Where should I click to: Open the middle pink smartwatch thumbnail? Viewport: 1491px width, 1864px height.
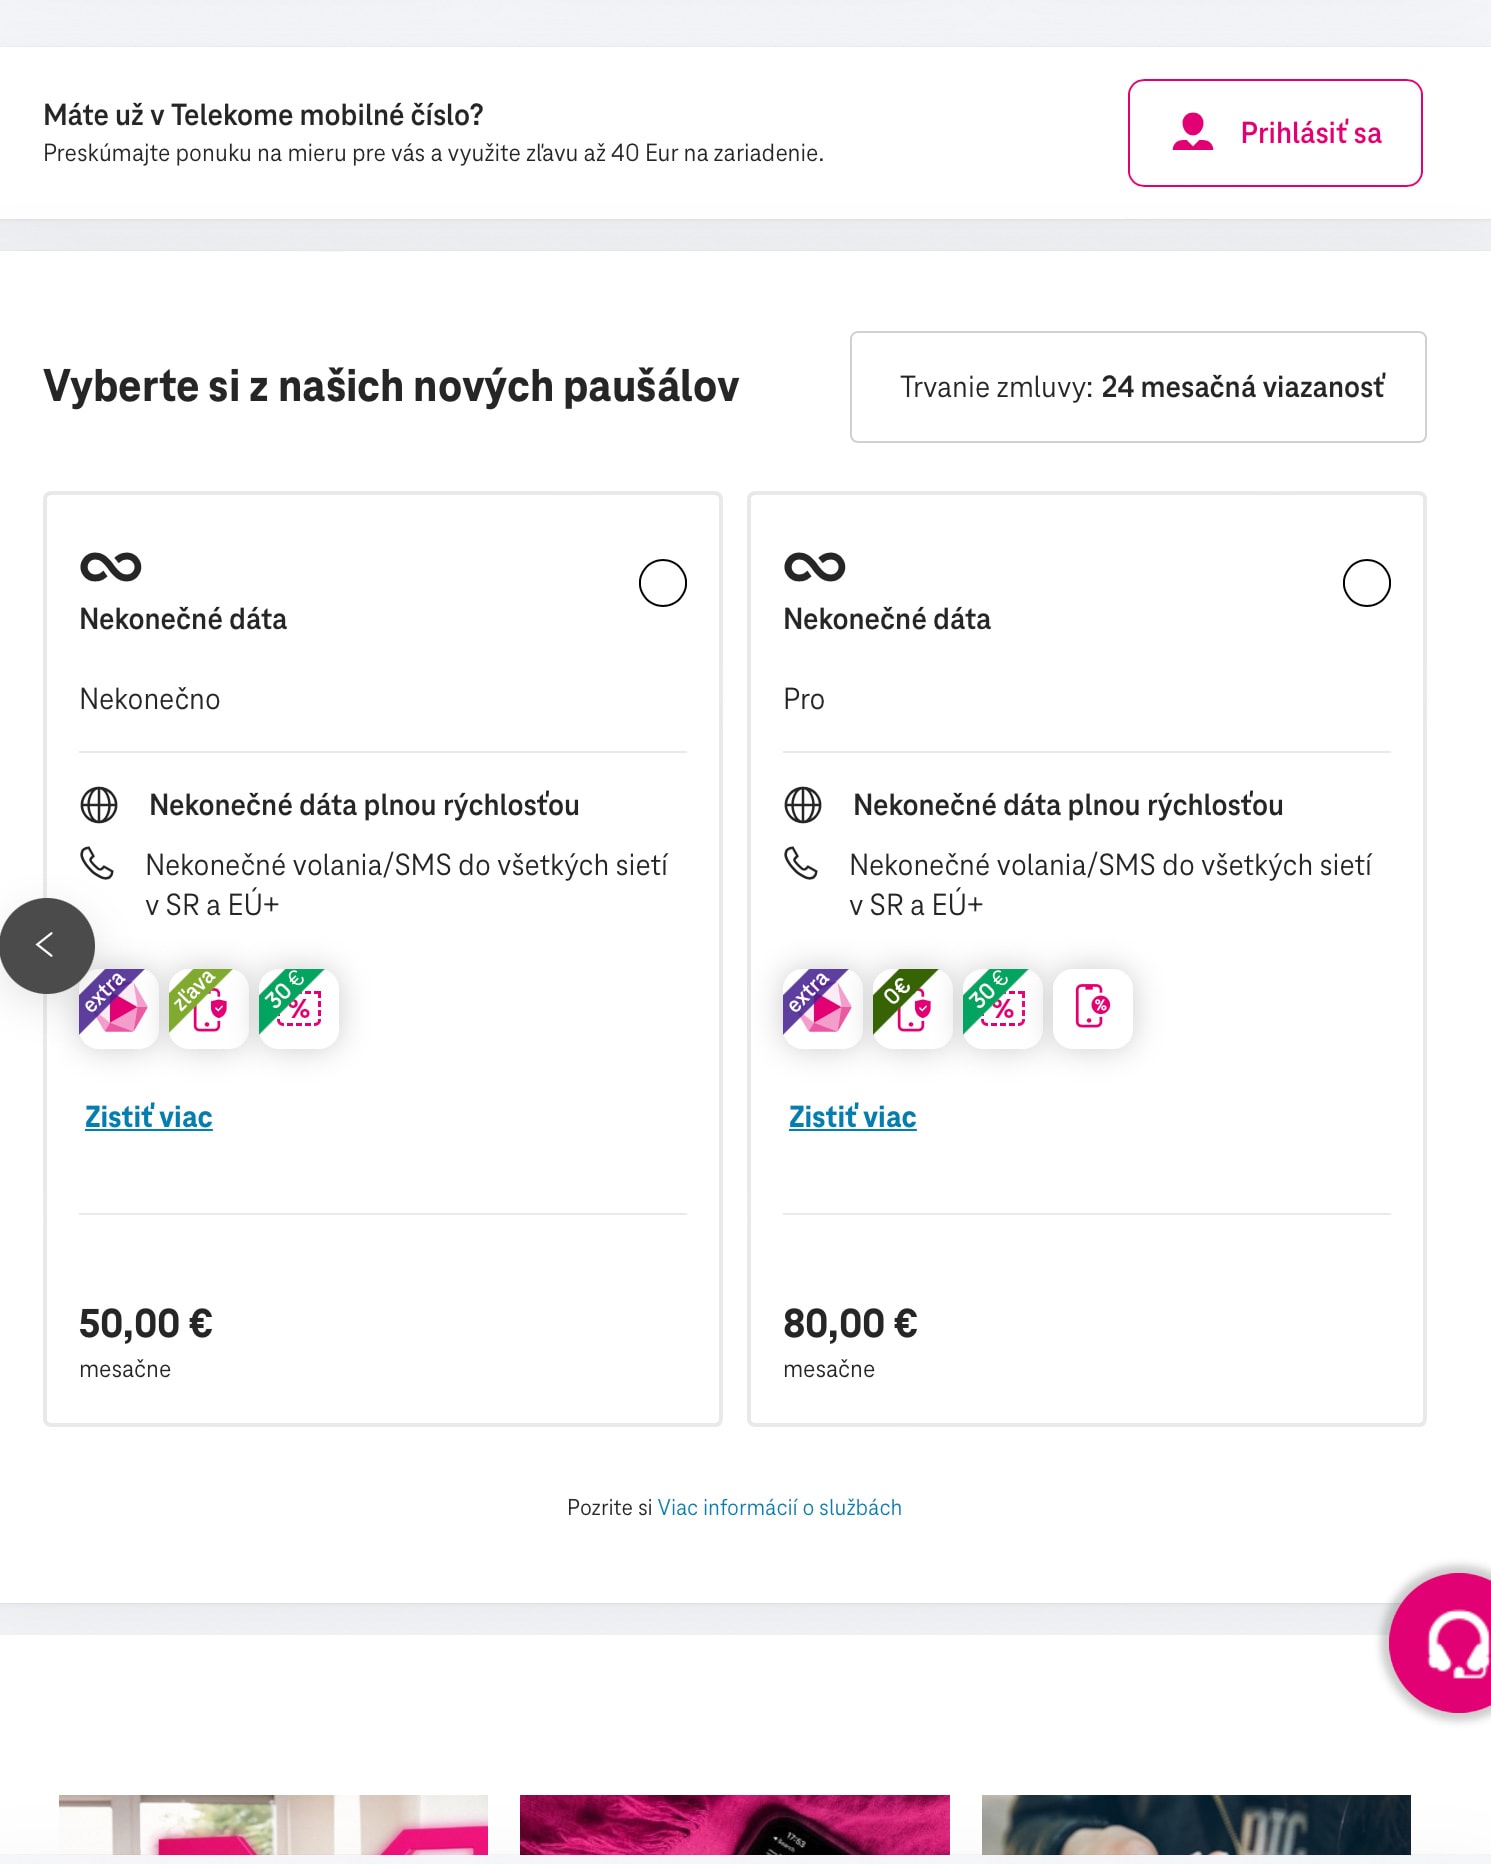tap(735, 1825)
